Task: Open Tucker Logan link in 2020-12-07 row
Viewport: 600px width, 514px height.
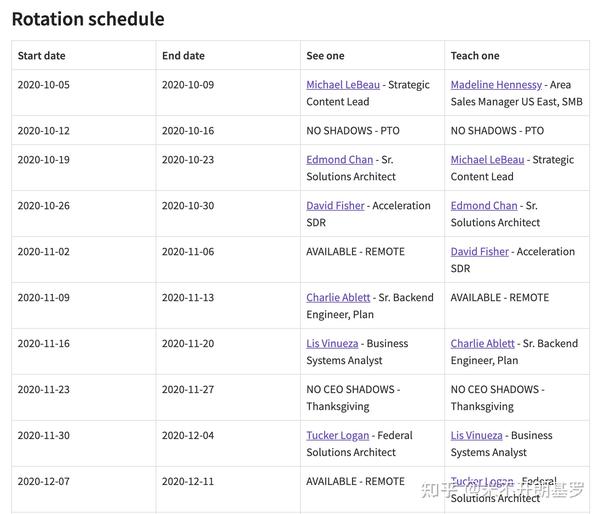Action: [x=482, y=482]
